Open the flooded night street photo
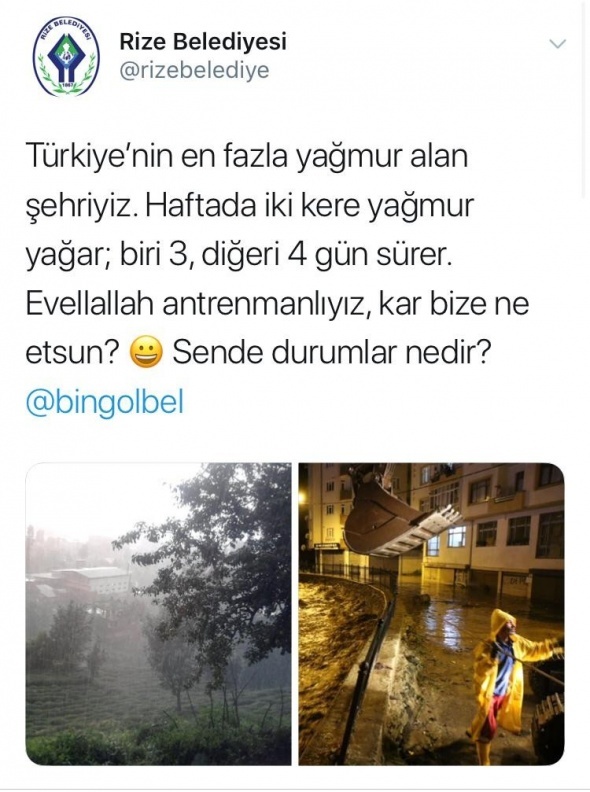This screenshot has height=792, width=590. [x=431, y=614]
